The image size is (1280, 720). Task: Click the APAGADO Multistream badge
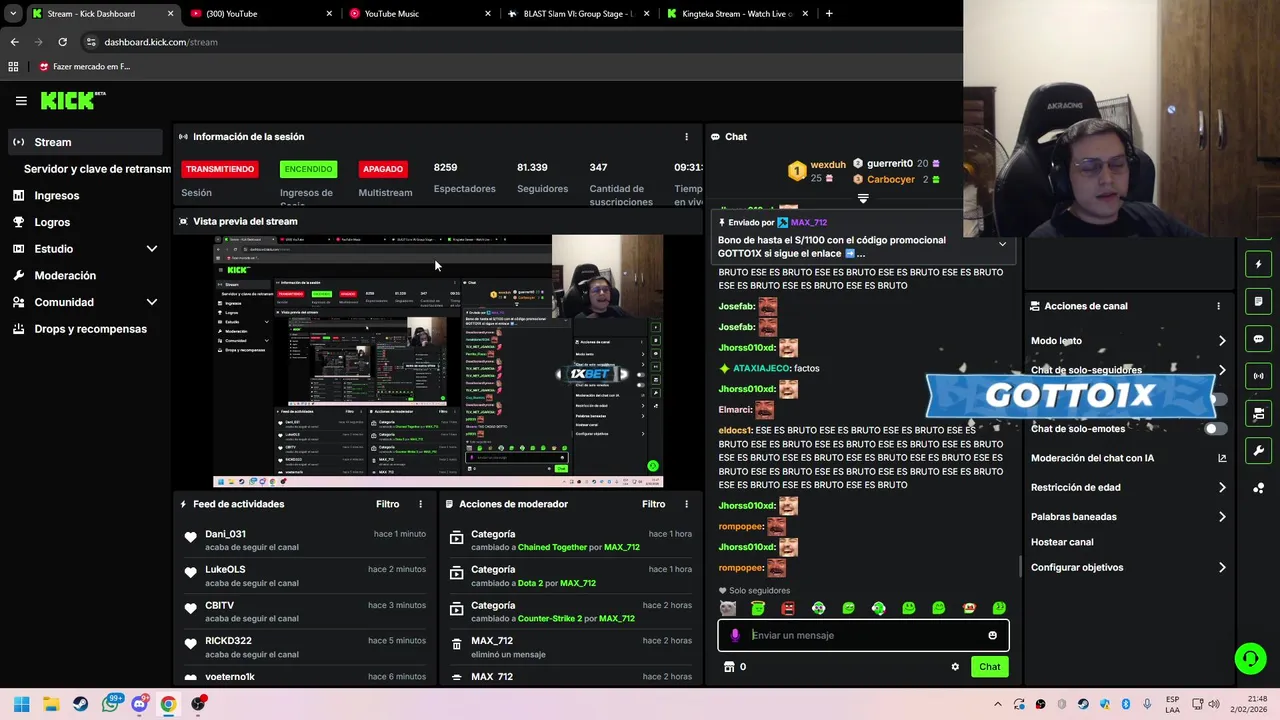point(383,169)
